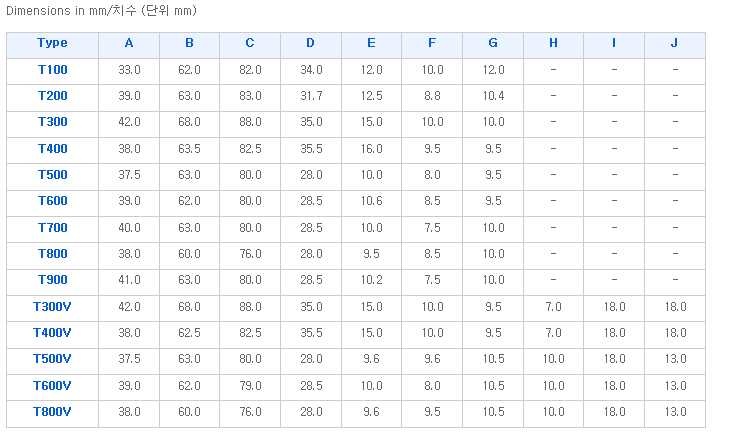Click the T500 type name

click(x=53, y=175)
